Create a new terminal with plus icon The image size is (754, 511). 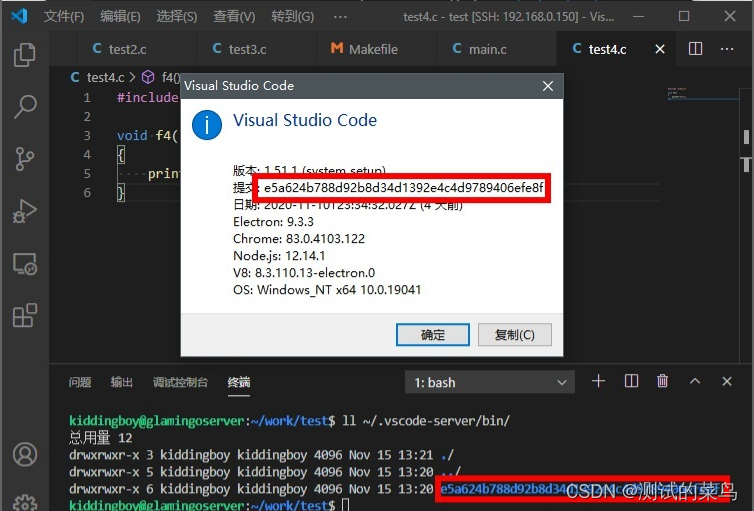pos(598,381)
